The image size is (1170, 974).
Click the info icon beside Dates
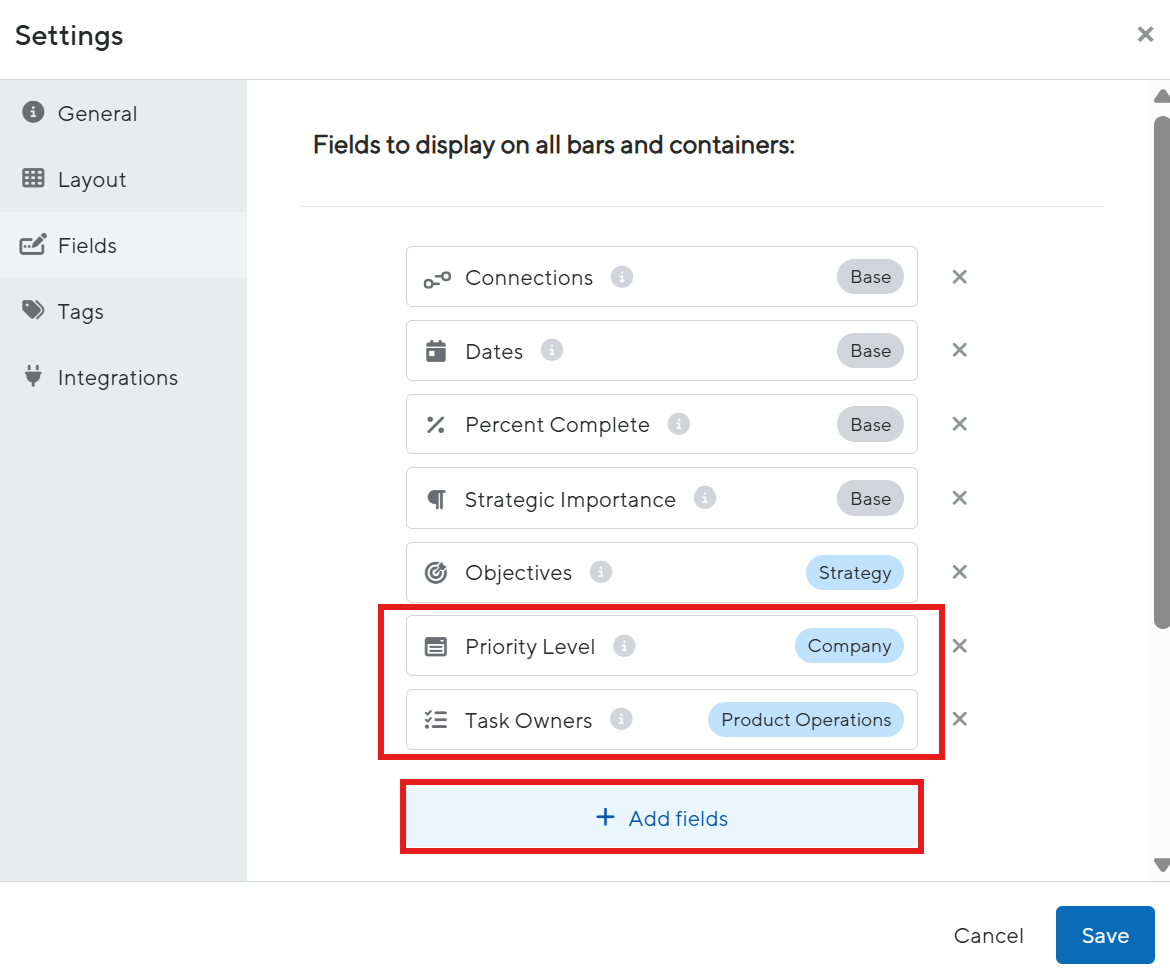pos(552,351)
